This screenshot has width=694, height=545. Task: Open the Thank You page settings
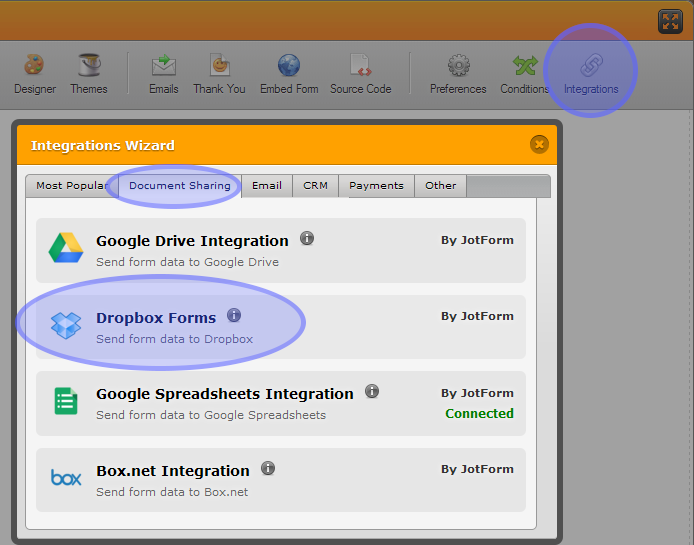(x=219, y=72)
